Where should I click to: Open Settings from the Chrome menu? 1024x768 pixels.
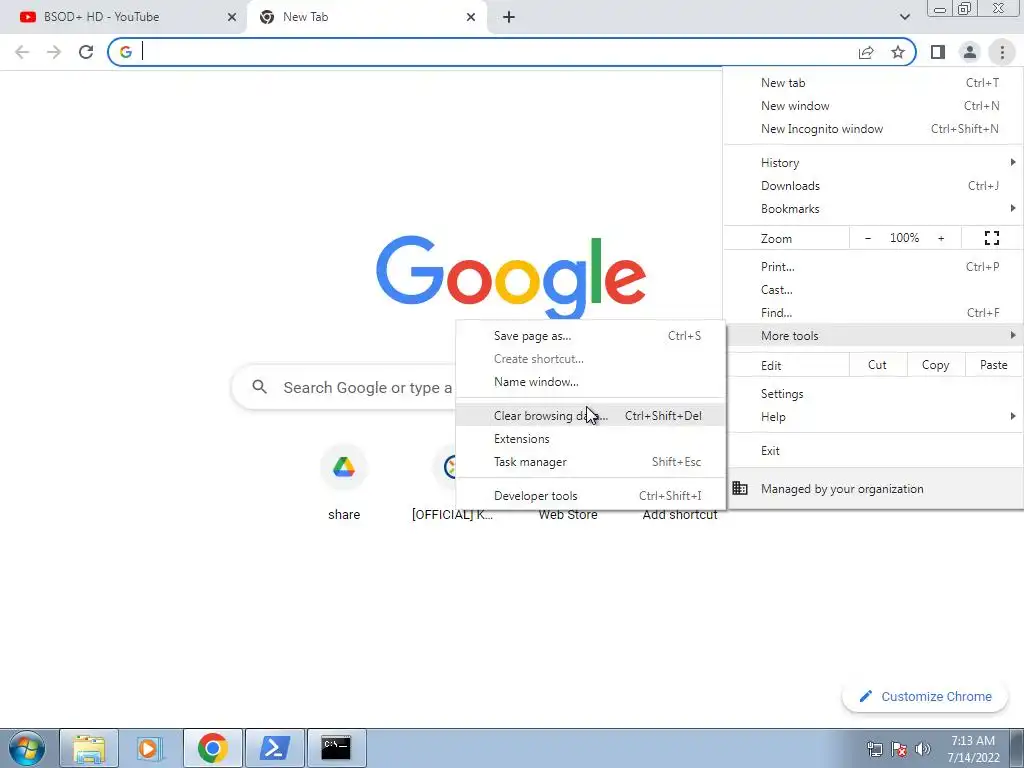coord(873,394)
